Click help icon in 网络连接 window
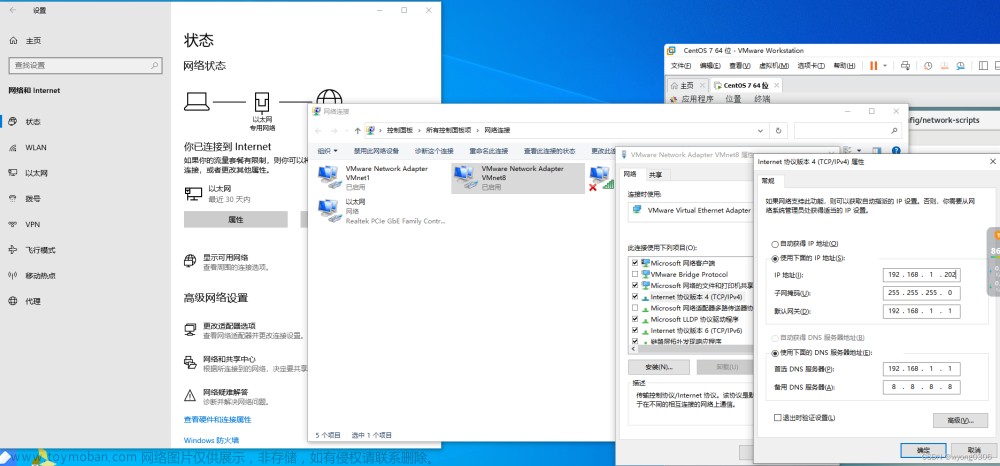 pos(895,151)
